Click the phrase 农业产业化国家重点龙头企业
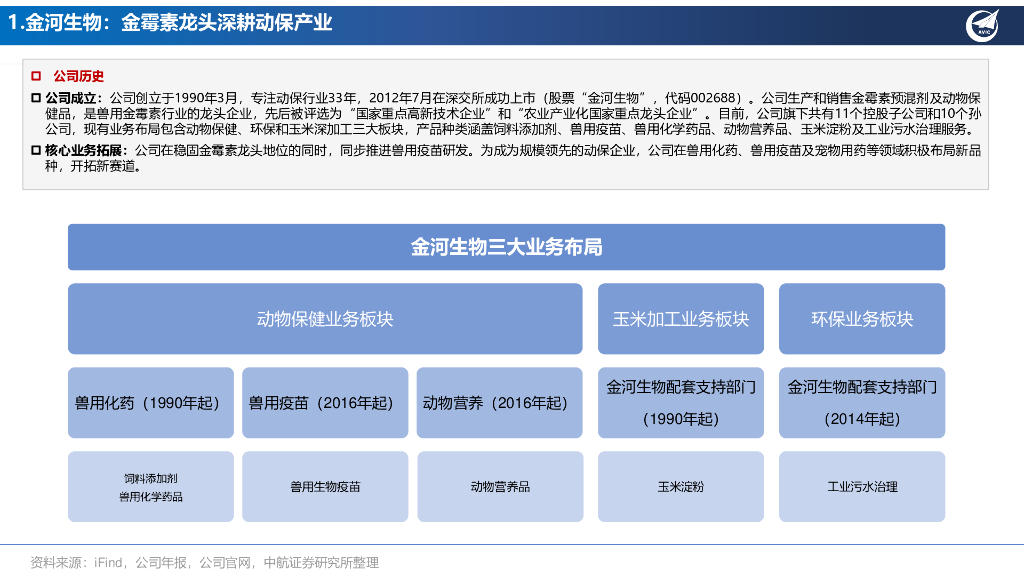 [x=607, y=113]
